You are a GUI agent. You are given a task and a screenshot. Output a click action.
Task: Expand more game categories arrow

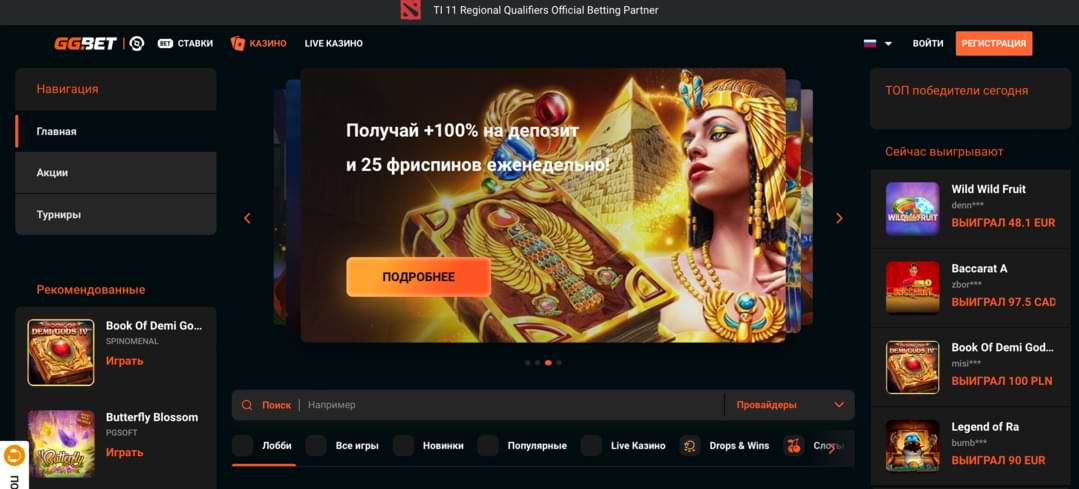pyautogui.click(x=832, y=448)
